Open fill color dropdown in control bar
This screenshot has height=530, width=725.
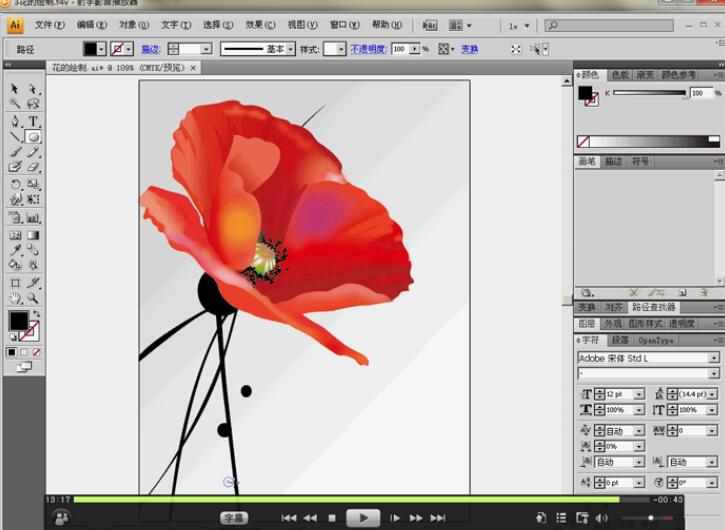click(101, 49)
